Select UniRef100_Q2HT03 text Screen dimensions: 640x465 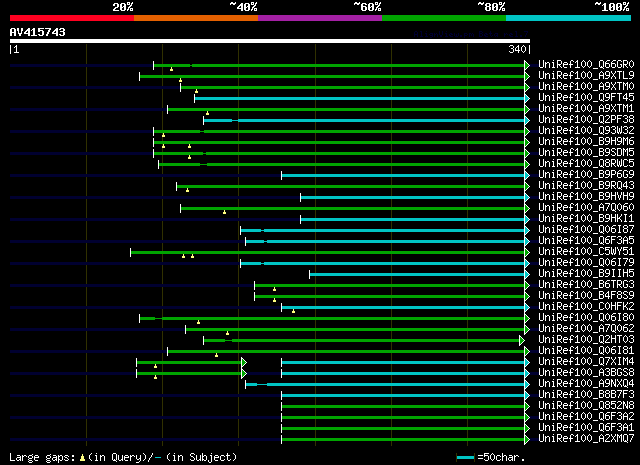(586, 340)
